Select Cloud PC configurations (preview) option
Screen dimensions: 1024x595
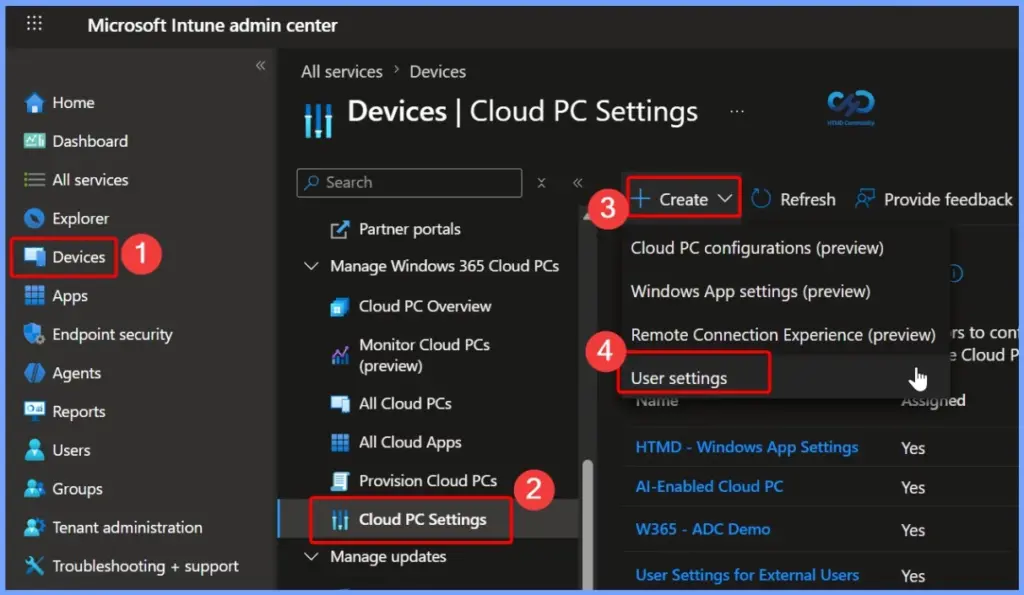[x=757, y=248]
